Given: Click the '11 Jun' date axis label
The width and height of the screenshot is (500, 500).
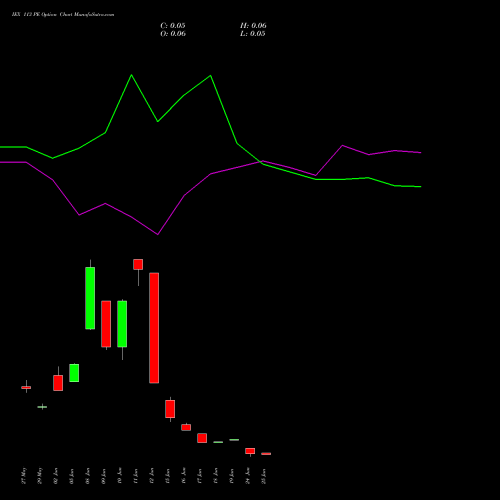Looking at the screenshot, I should 136,476.
